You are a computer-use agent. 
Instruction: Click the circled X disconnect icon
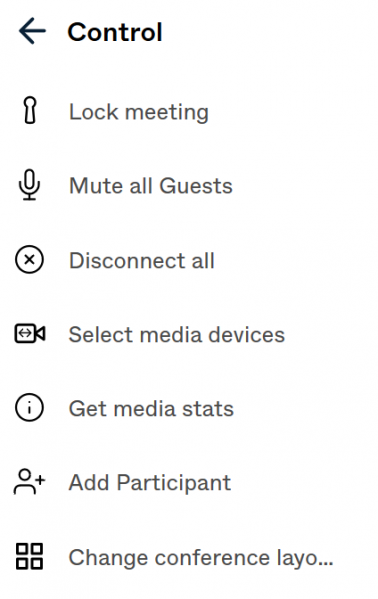point(29,260)
